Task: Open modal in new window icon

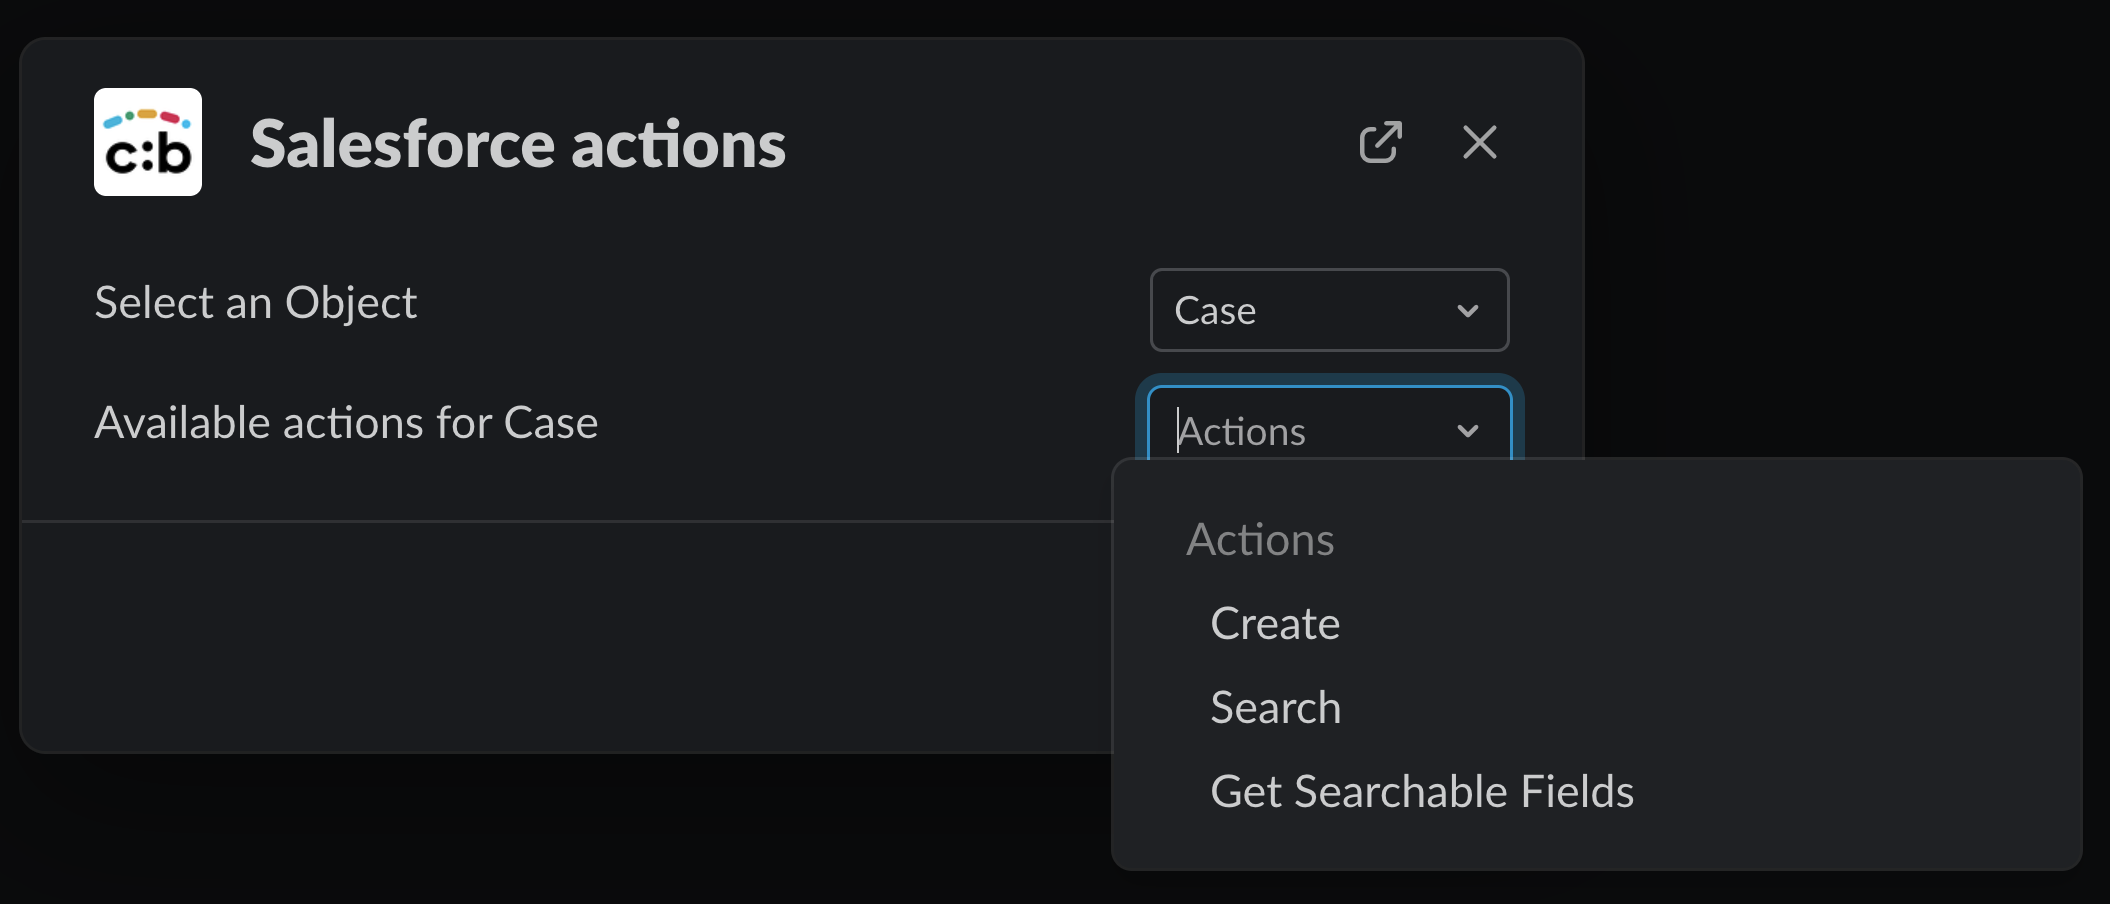Action: pyautogui.click(x=1380, y=142)
